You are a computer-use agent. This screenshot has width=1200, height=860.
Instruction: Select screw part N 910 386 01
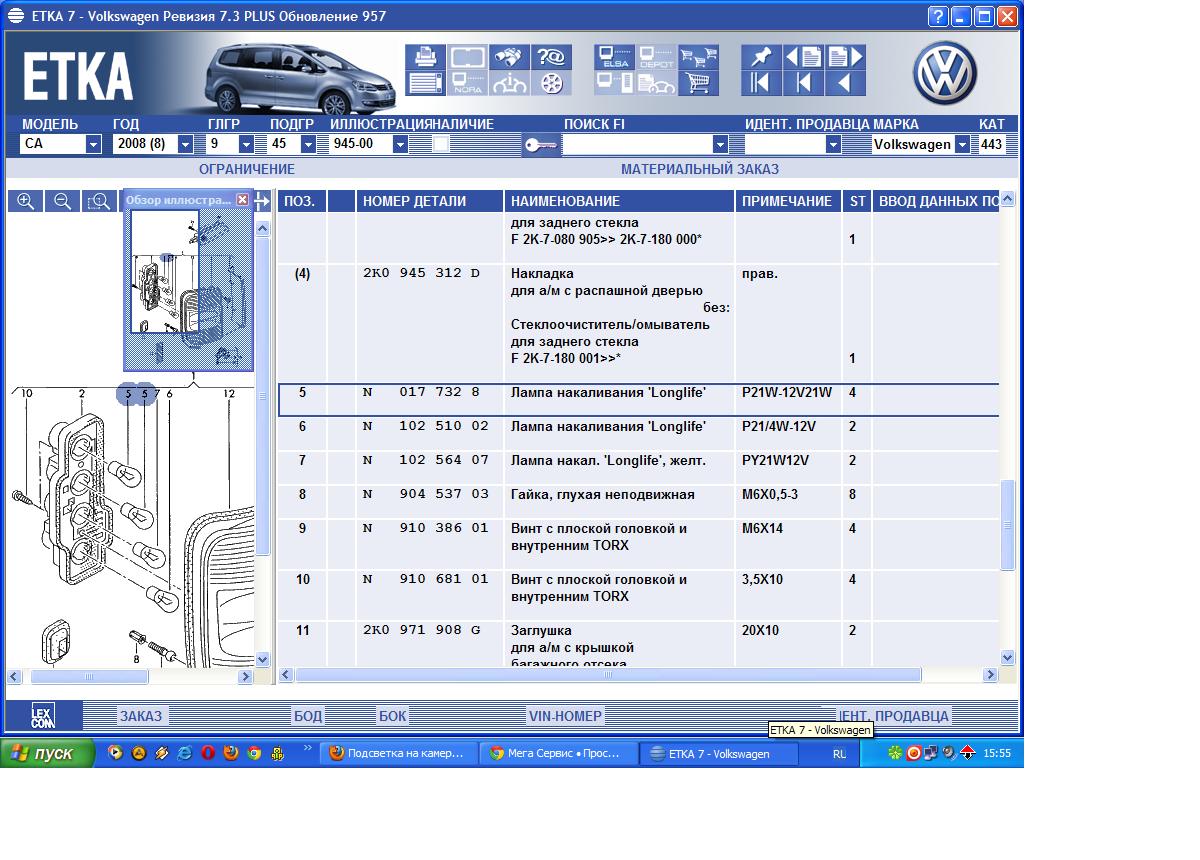click(638, 544)
